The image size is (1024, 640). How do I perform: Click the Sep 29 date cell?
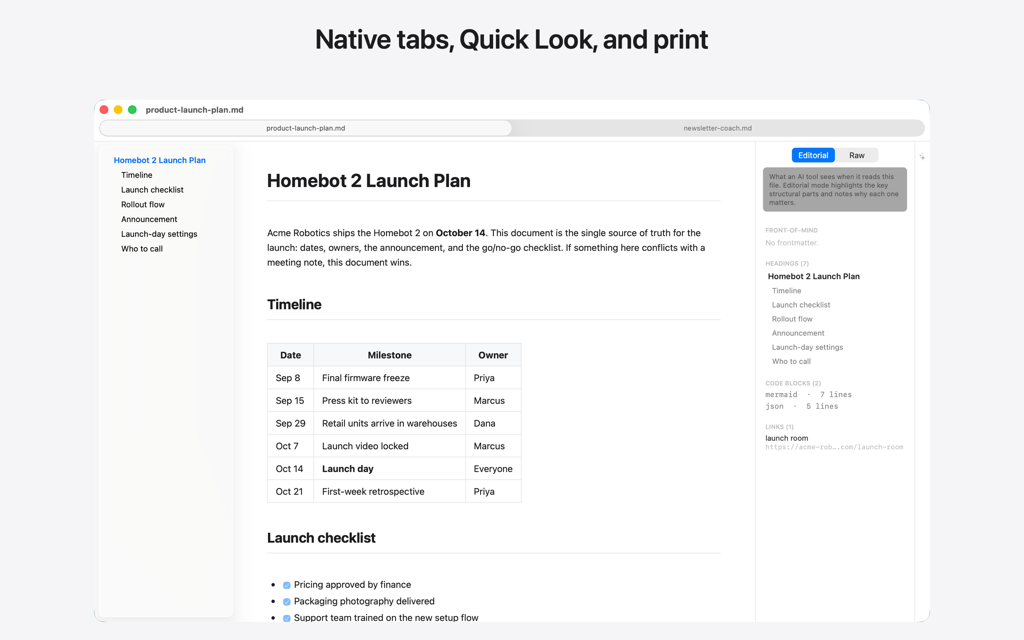(291, 424)
